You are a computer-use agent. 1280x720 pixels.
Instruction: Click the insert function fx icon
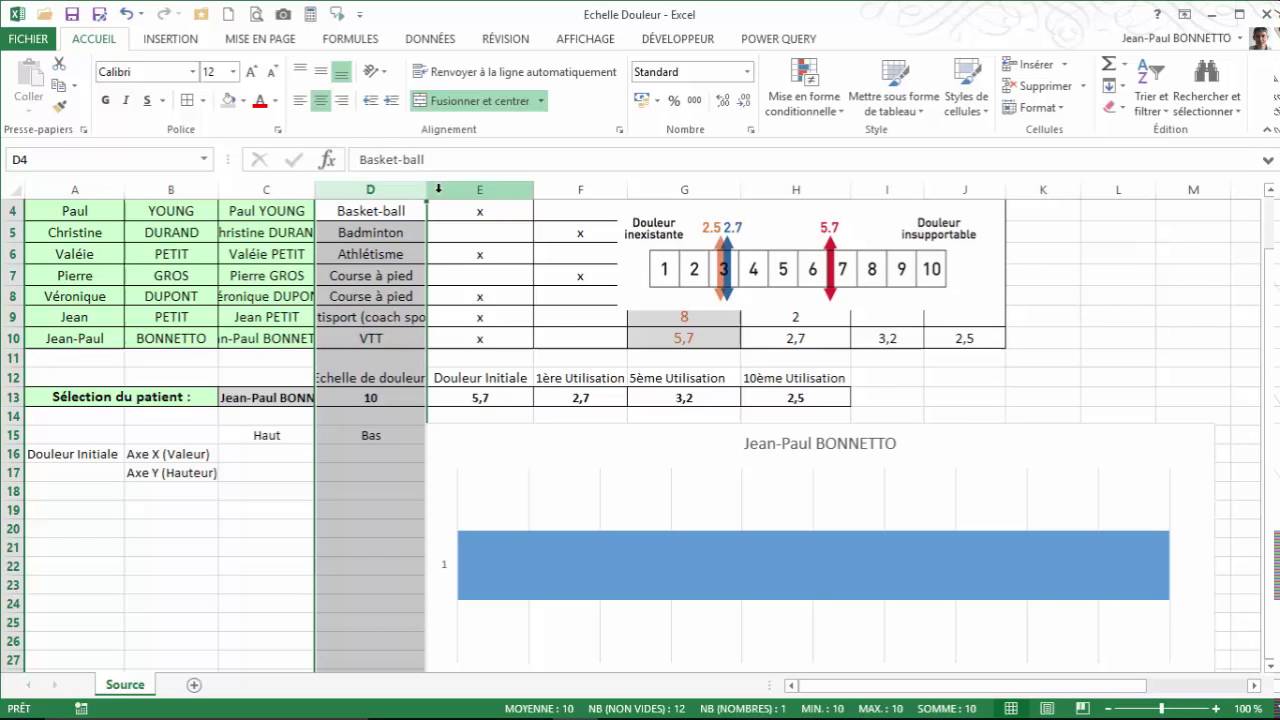coord(327,160)
